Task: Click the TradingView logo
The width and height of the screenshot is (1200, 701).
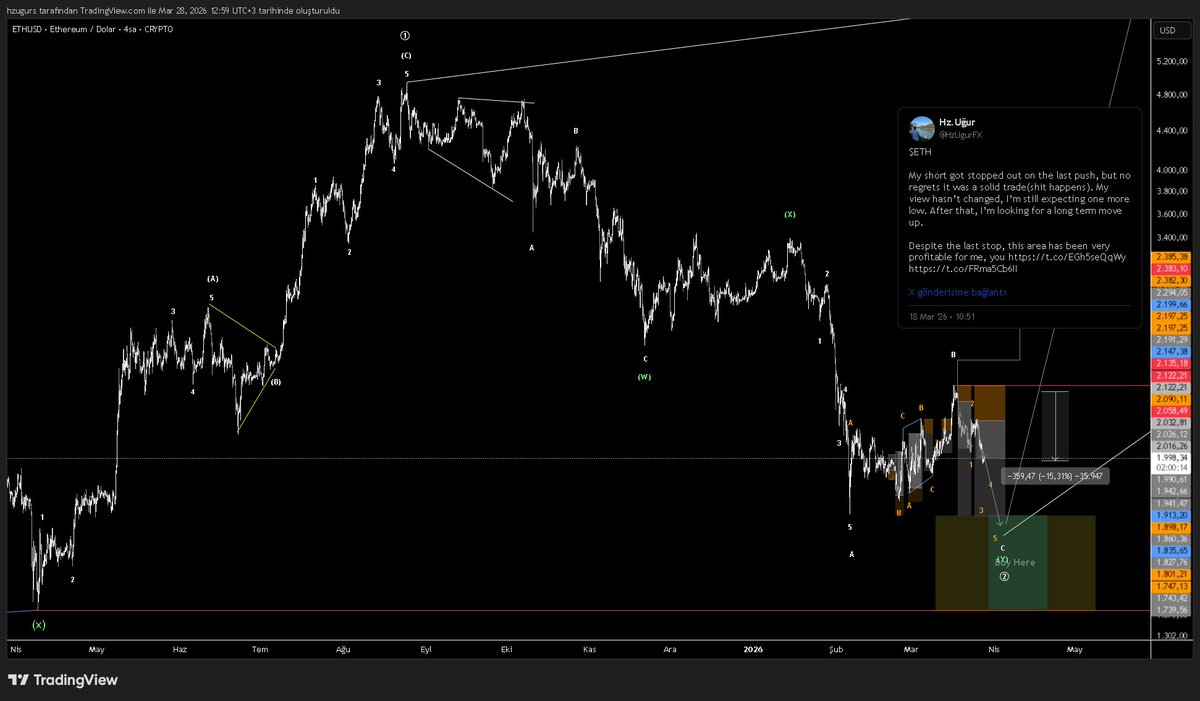Action: pos(63,680)
